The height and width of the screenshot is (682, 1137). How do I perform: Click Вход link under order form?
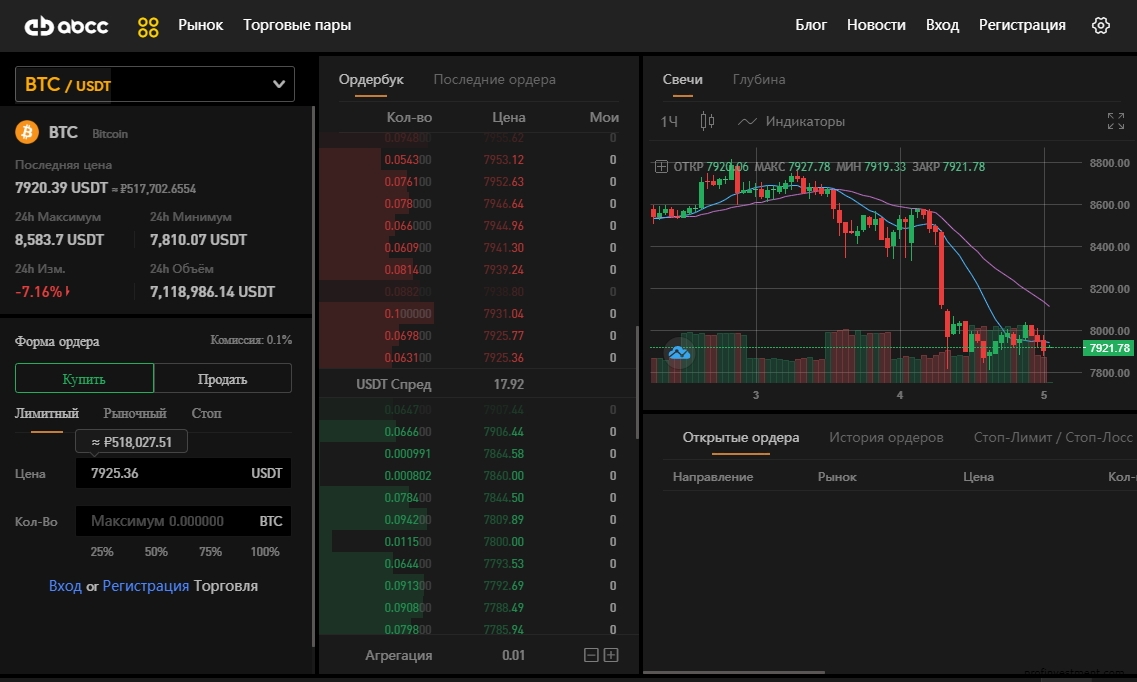(x=65, y=586)
